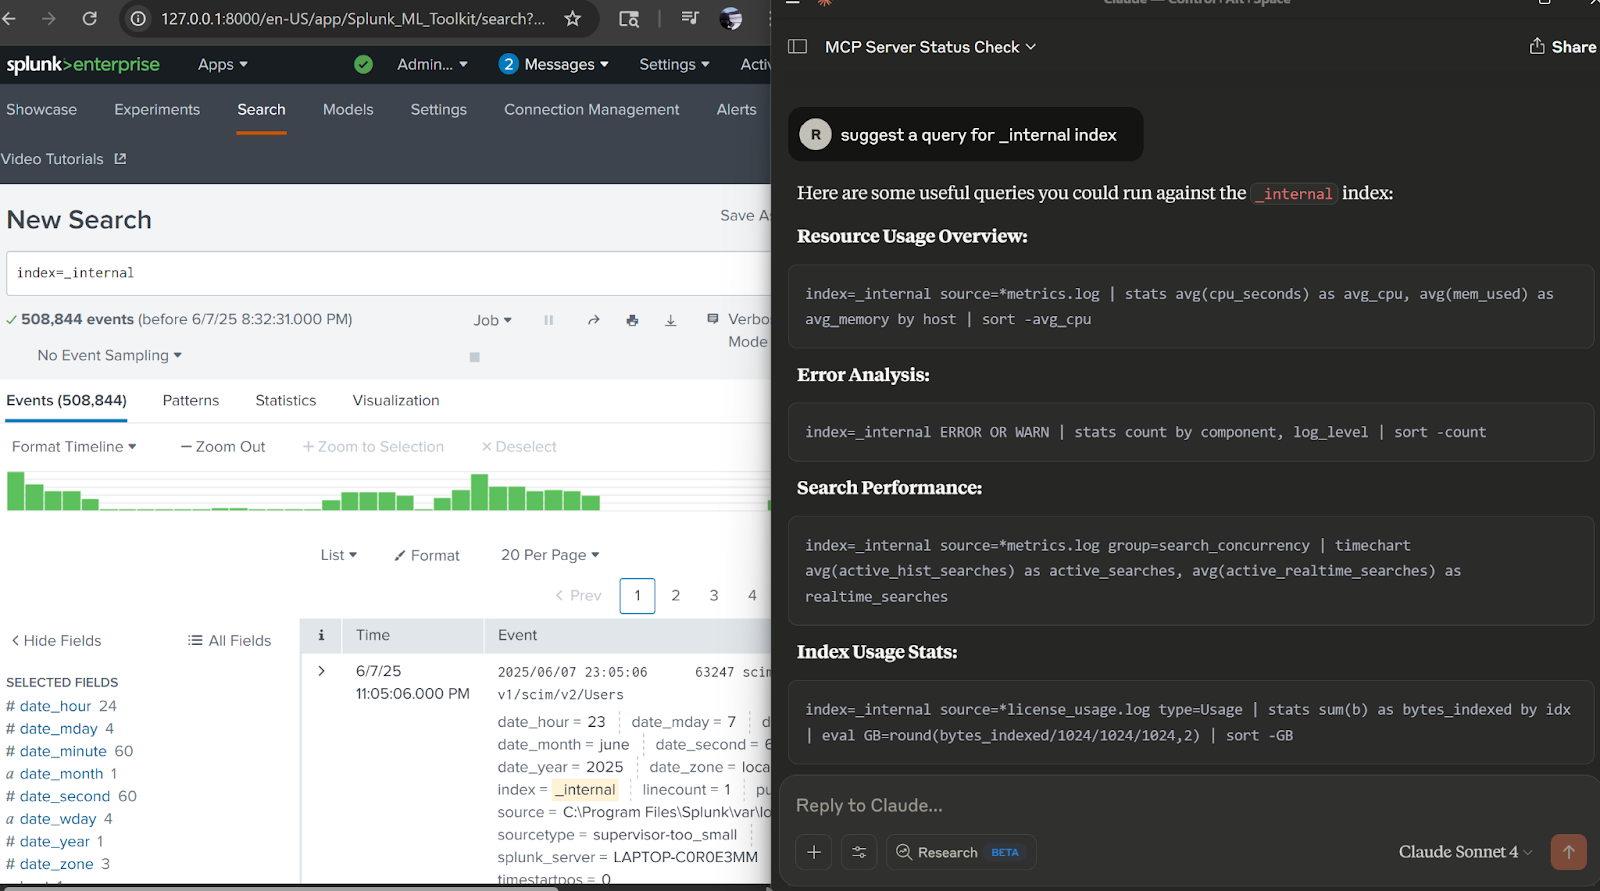Switch to the Statistics tab
Image resolution: width=1600 pixels, height=891 pixels.
click(285, 400)
